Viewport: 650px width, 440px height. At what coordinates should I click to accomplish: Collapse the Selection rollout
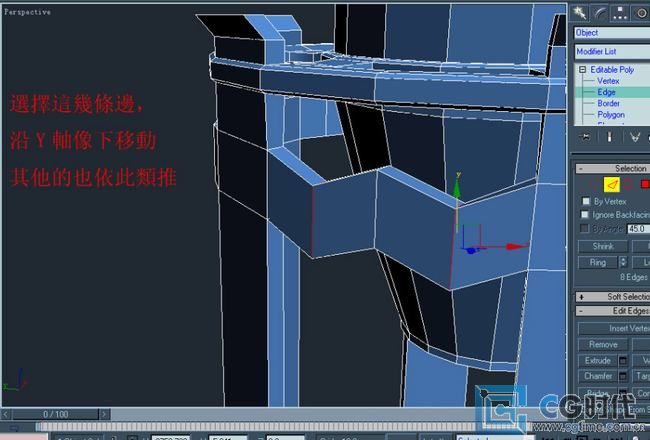click(x=612, y=168)
